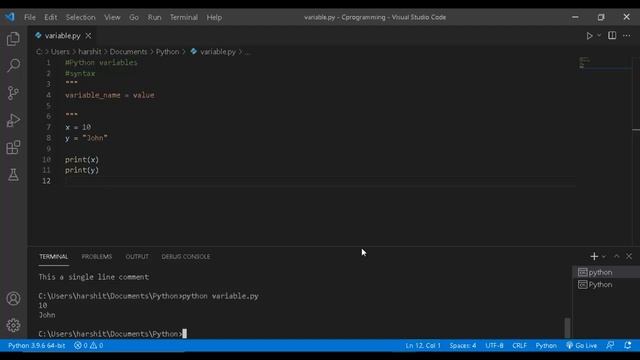Click the C: breadcrumb drive segment
The width and height of the screenshot is (640, 360).
(39, 52)
